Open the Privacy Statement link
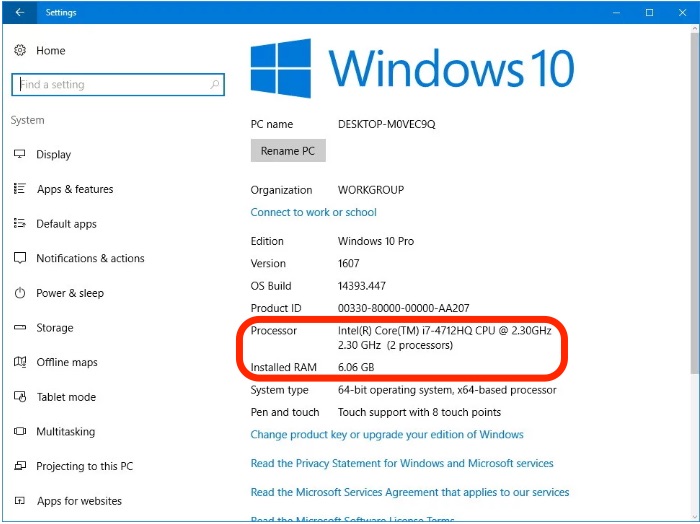This screenshot has height=524, width=700. pos(402,463)
